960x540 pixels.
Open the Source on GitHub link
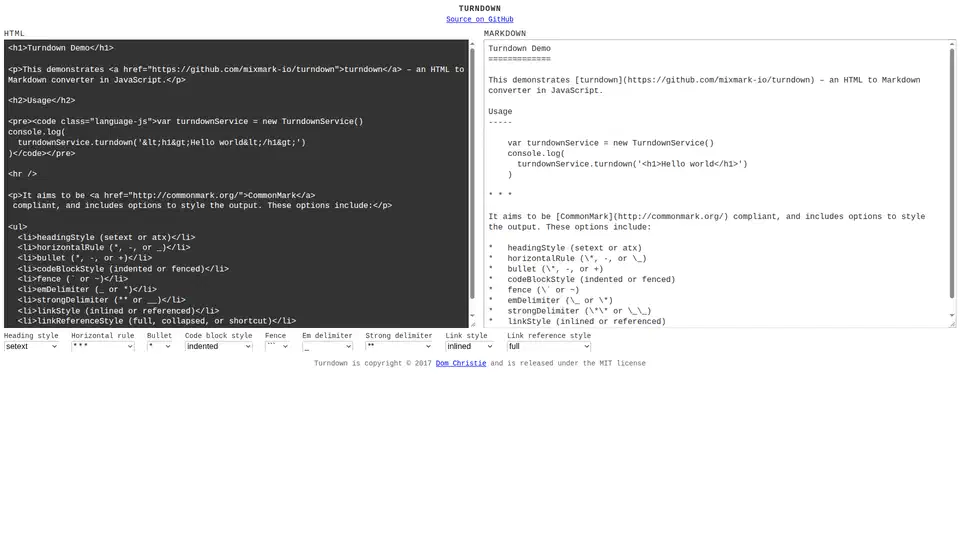[479, 19]
